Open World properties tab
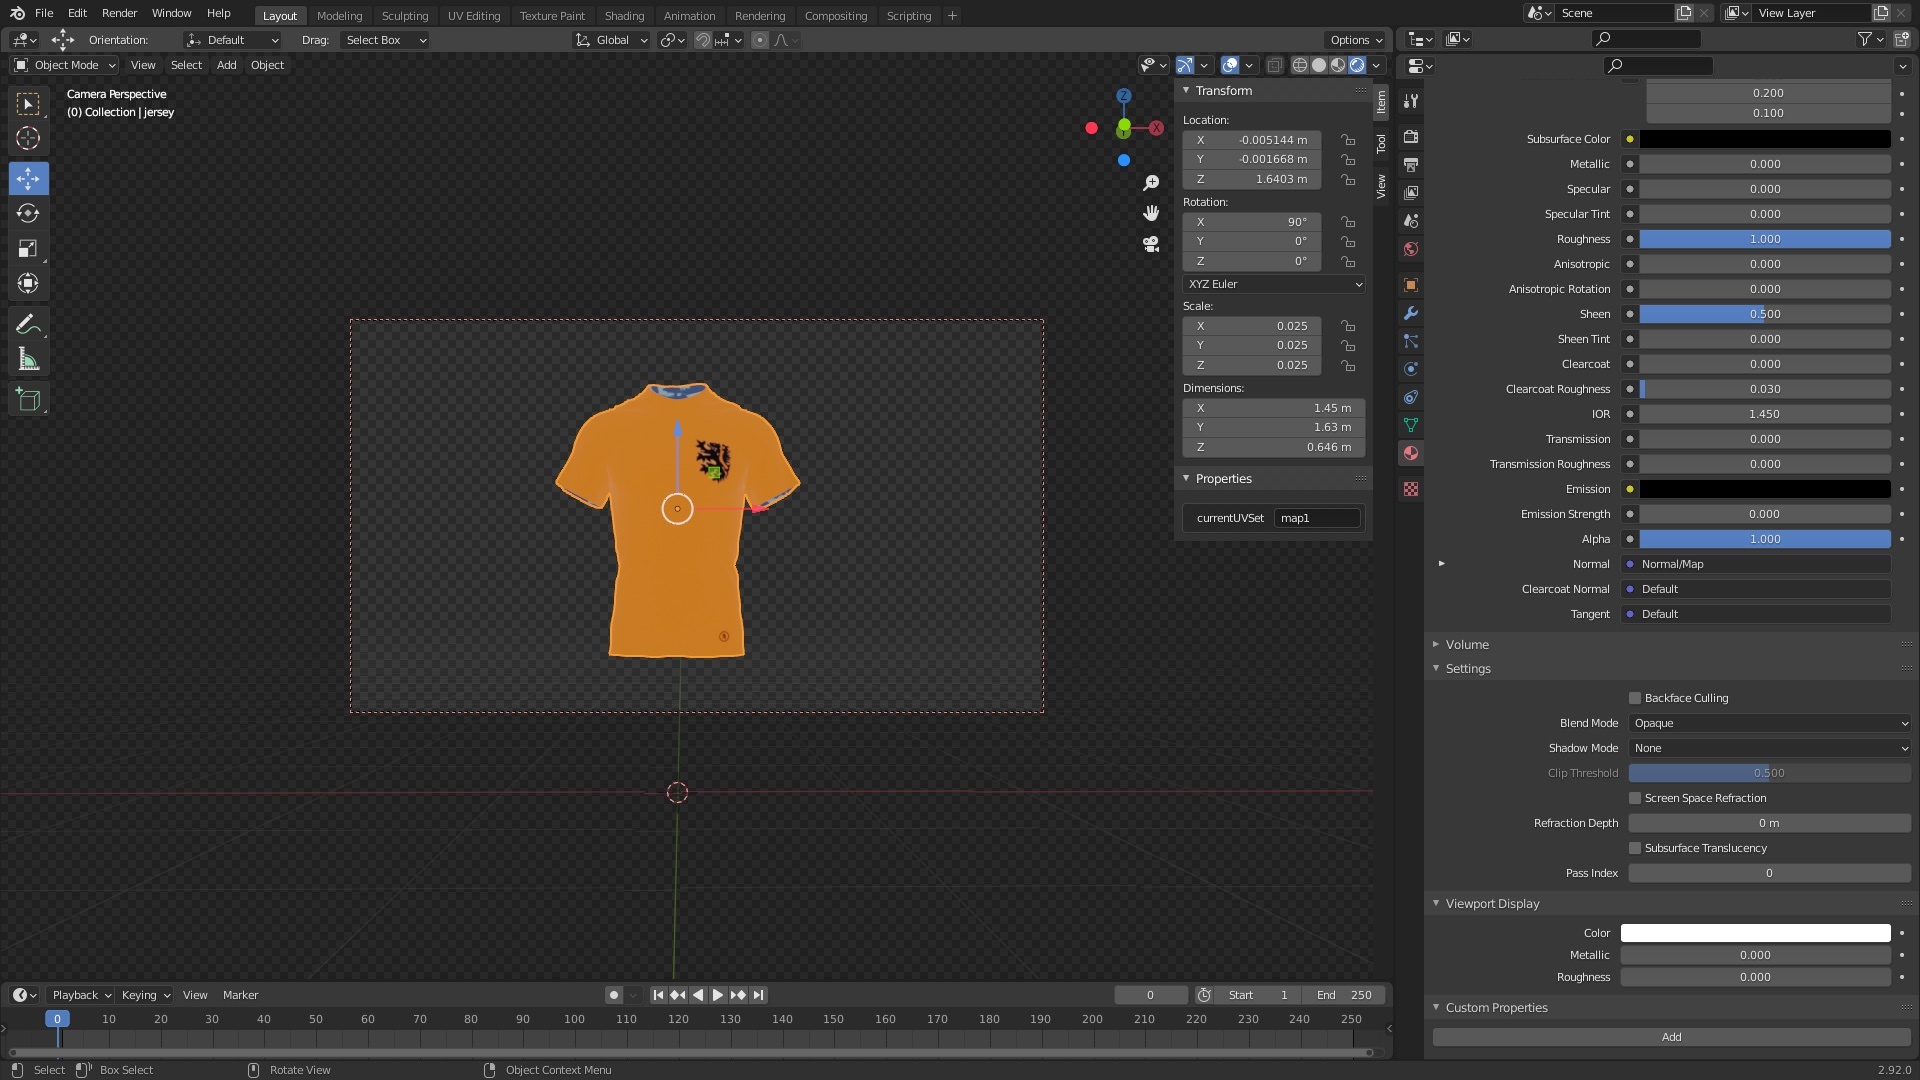Screen dimensions: 1920x1080 (x=1411, y=248)
